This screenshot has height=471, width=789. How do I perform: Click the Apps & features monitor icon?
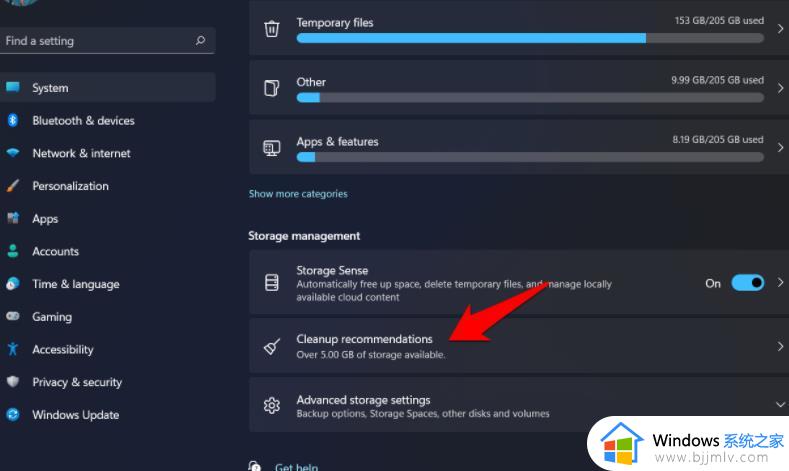(272, 147)
